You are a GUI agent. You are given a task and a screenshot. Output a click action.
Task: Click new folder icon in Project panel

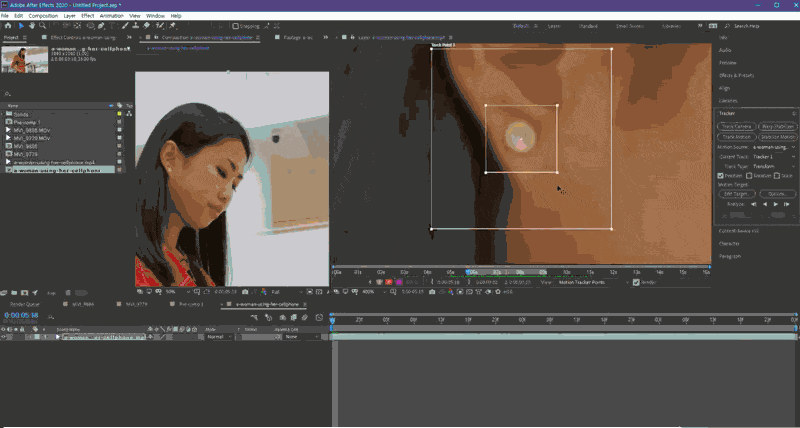click(14, 293)
